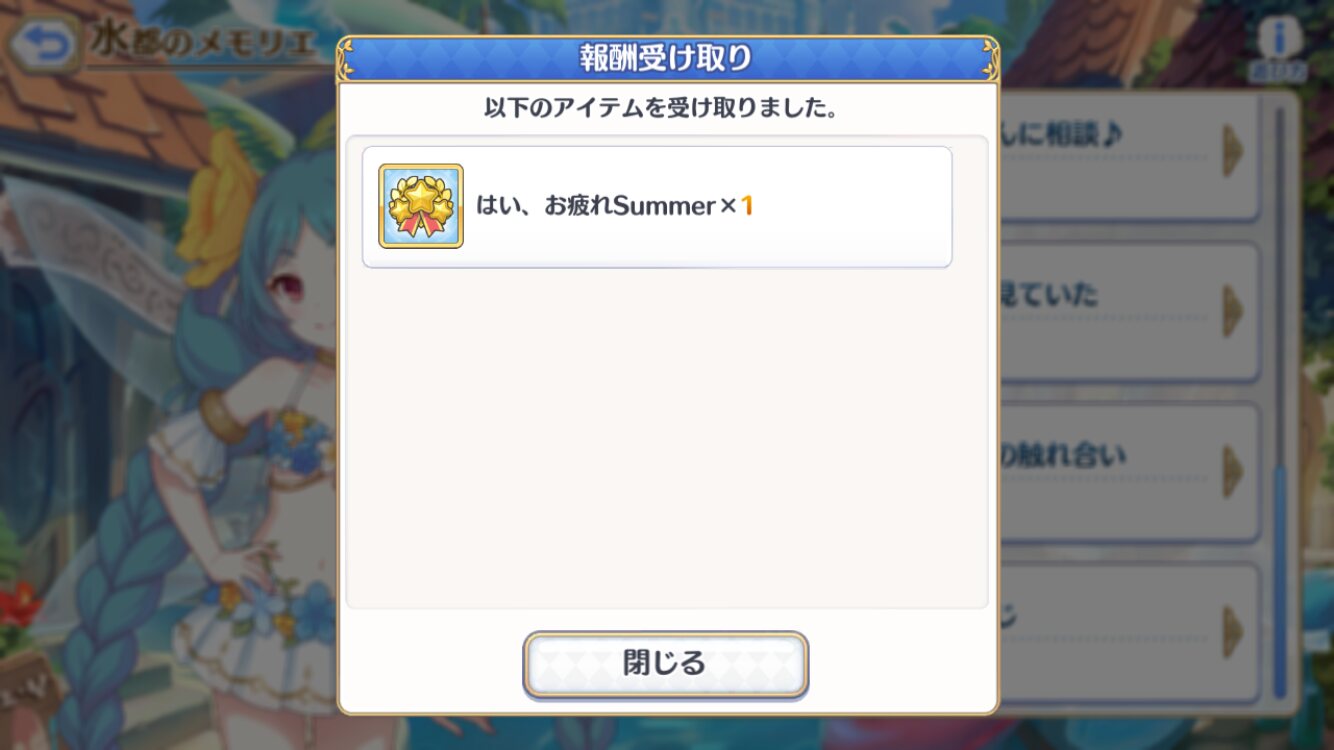
Task: Select the はい、お疲れSummer reward row
Action: [657, 207]
